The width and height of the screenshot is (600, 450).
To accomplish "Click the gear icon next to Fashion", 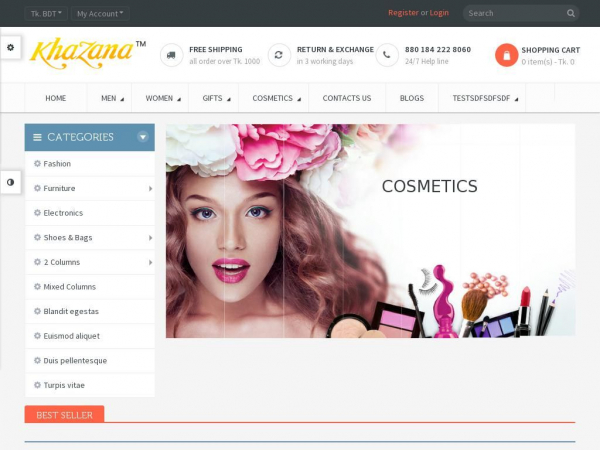I will click(x=37, y=164).
